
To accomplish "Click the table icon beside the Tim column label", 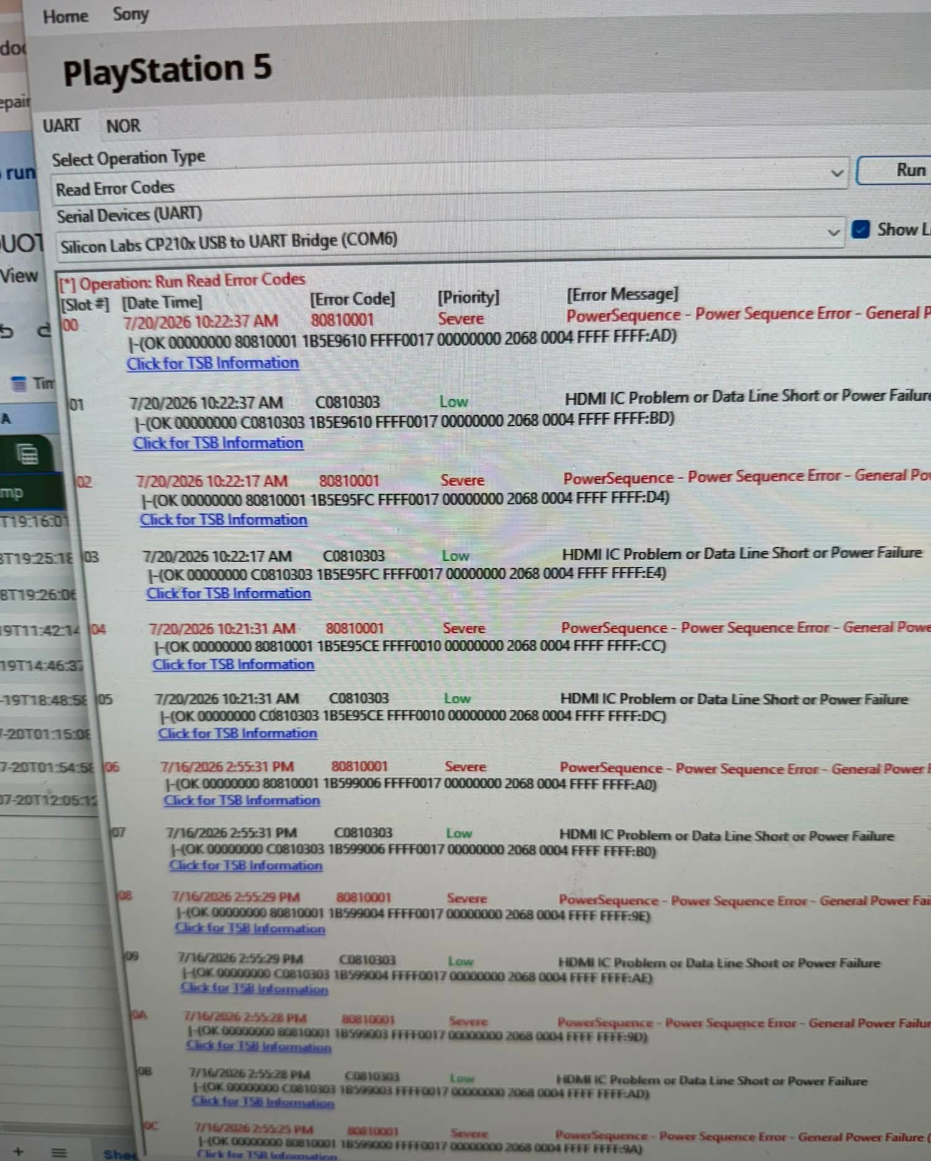I will (19, 383).
